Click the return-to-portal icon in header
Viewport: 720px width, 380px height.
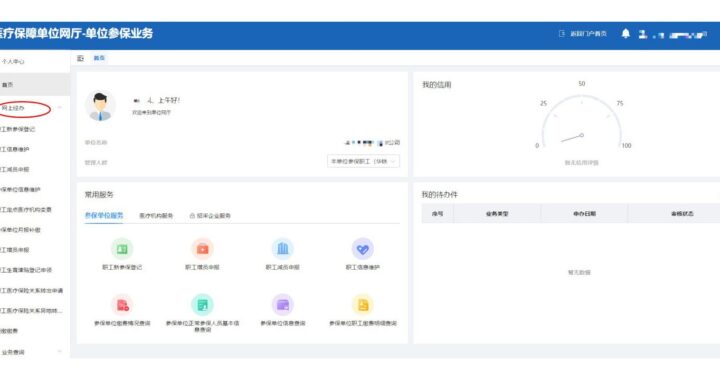click(x=562, y=34)
